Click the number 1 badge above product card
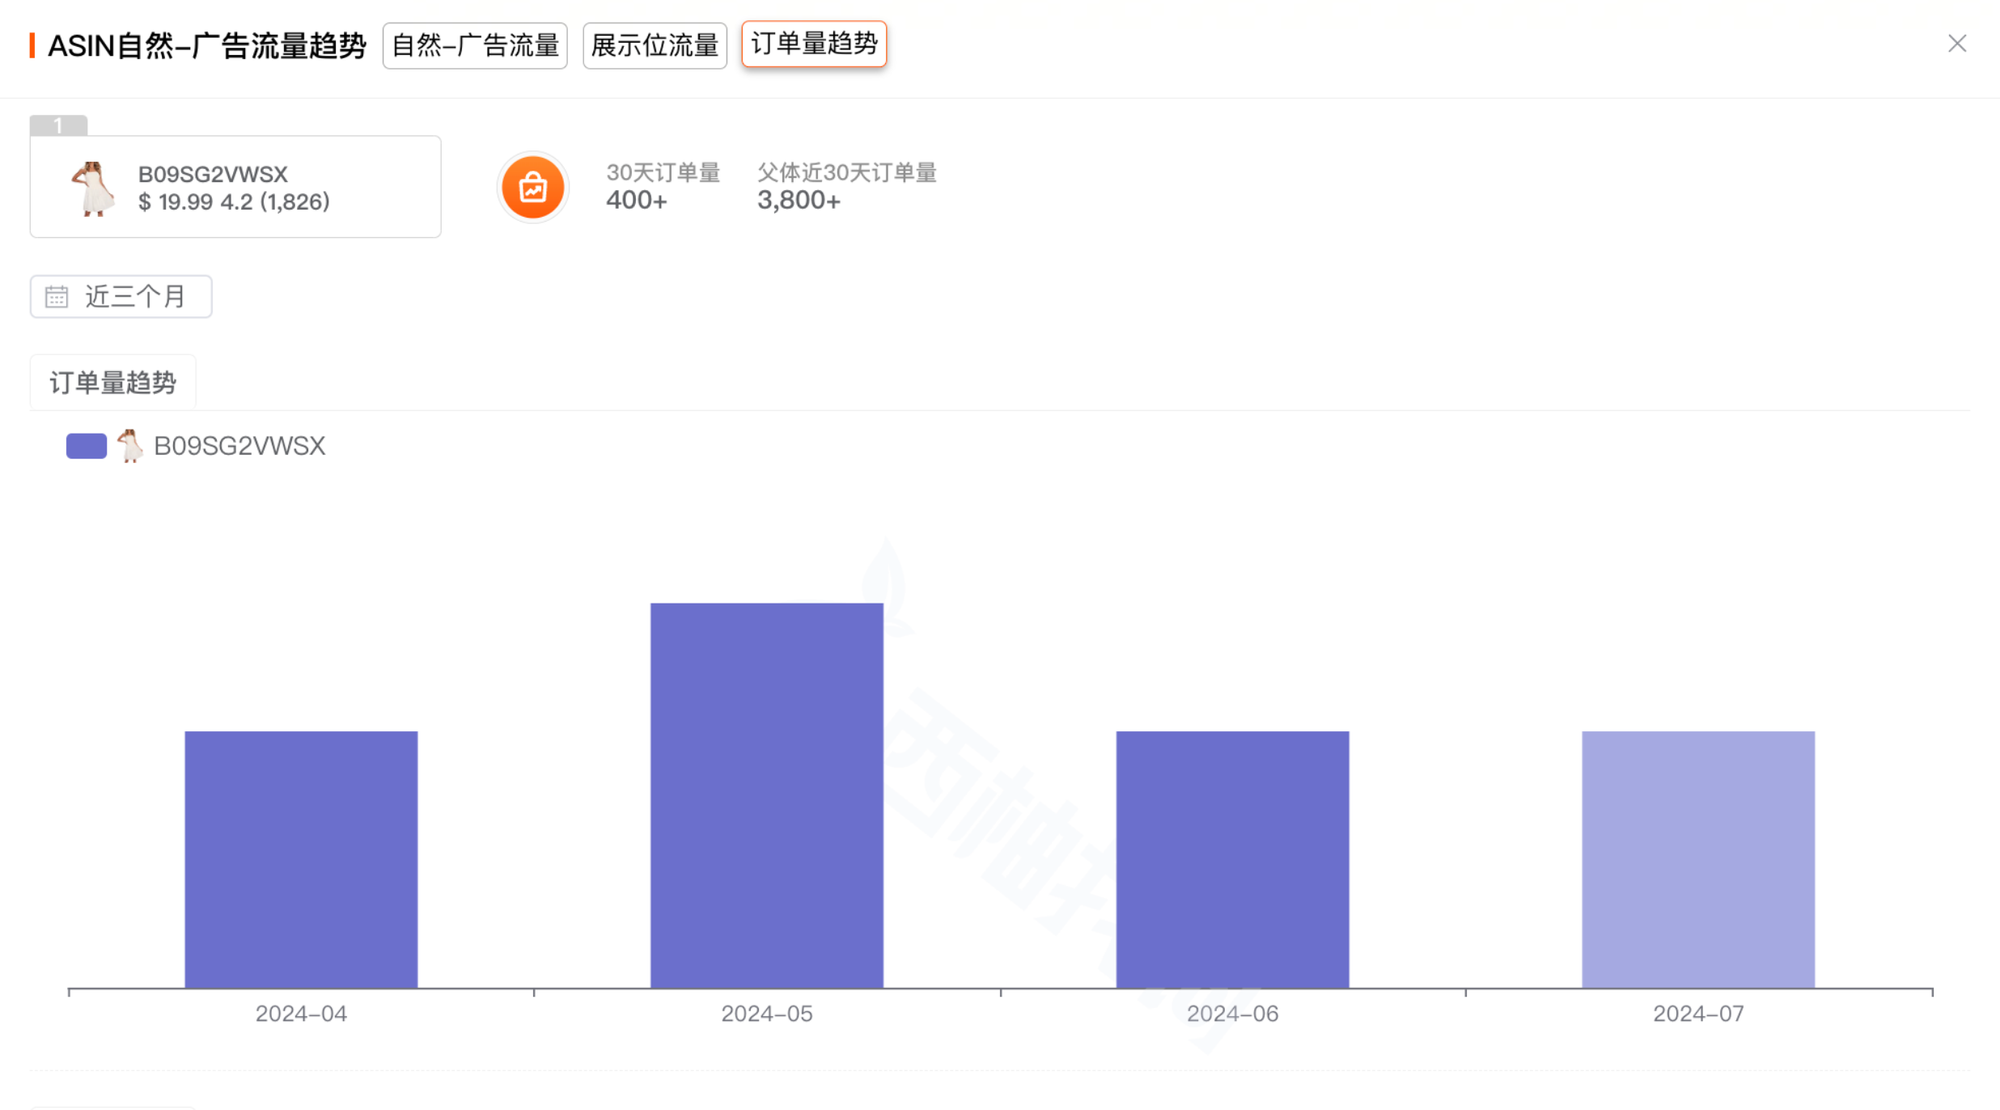The height and width of the screenshot is (1110, 2000). (58, 125)
